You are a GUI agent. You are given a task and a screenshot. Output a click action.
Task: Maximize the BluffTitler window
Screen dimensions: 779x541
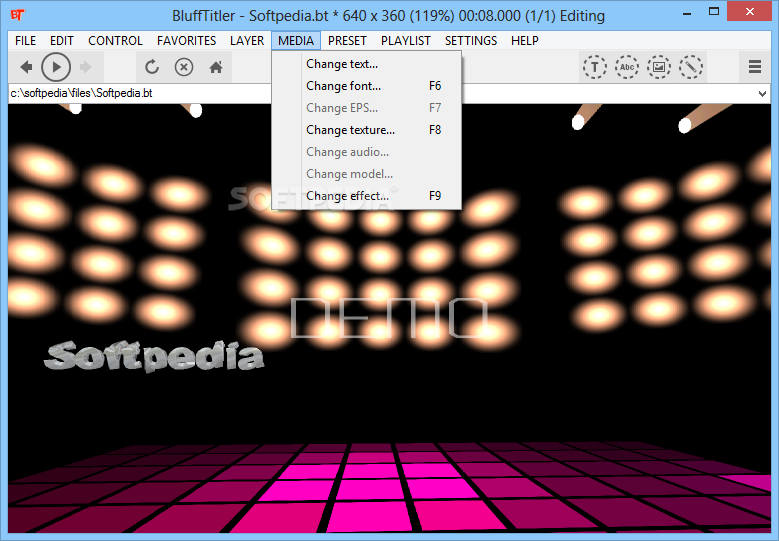(x=714, y=12)
